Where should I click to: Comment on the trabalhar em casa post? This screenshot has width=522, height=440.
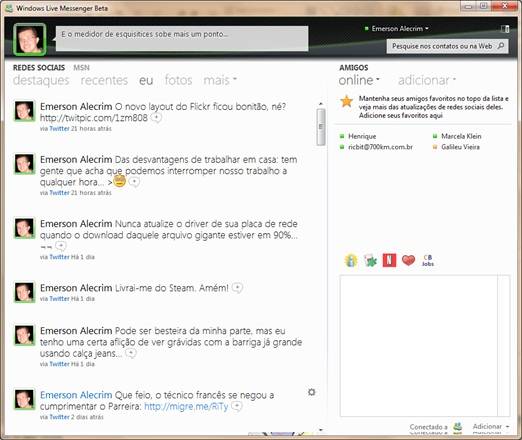(x=134, y=182)
